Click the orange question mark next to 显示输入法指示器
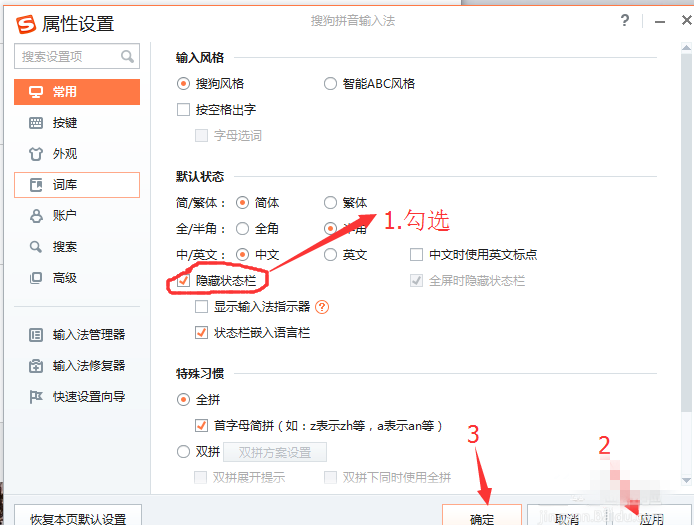 [322, 307]
